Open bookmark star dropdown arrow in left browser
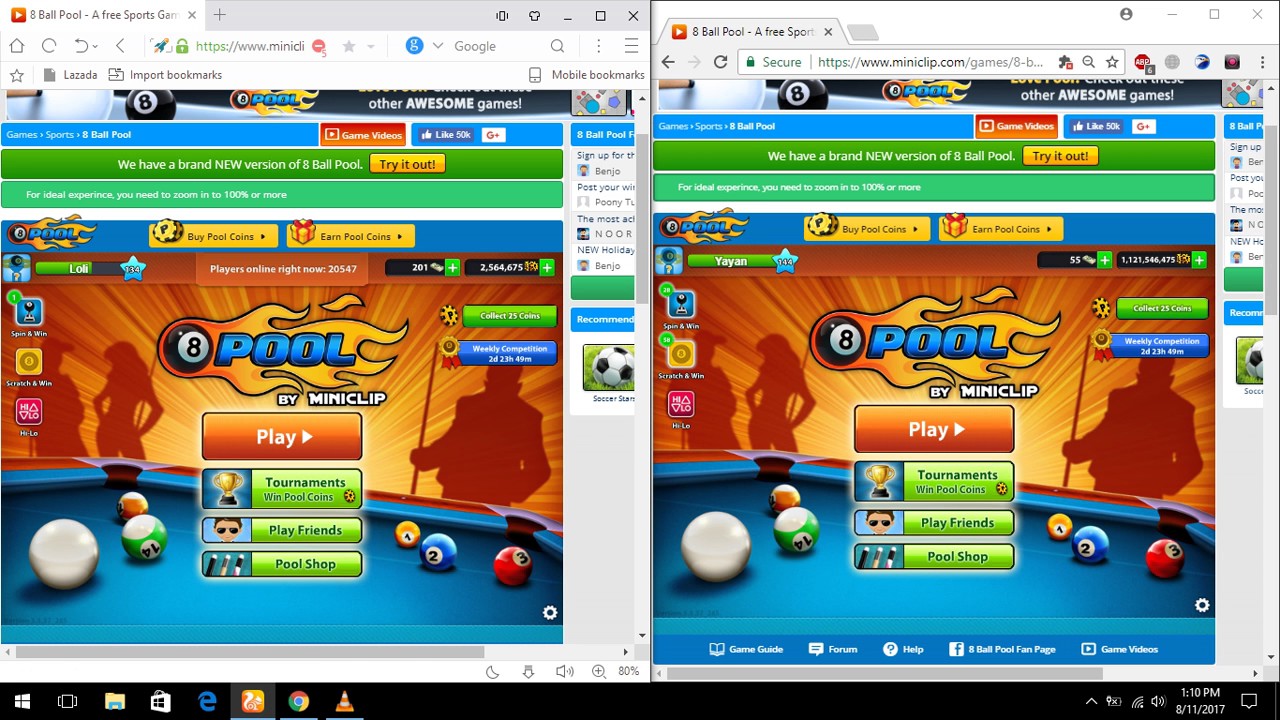1280x720 pixels. (370, 46)
